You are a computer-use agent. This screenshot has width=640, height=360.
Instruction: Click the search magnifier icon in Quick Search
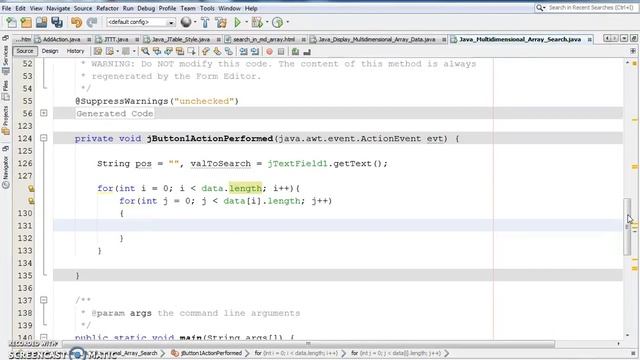click(540, 8)
